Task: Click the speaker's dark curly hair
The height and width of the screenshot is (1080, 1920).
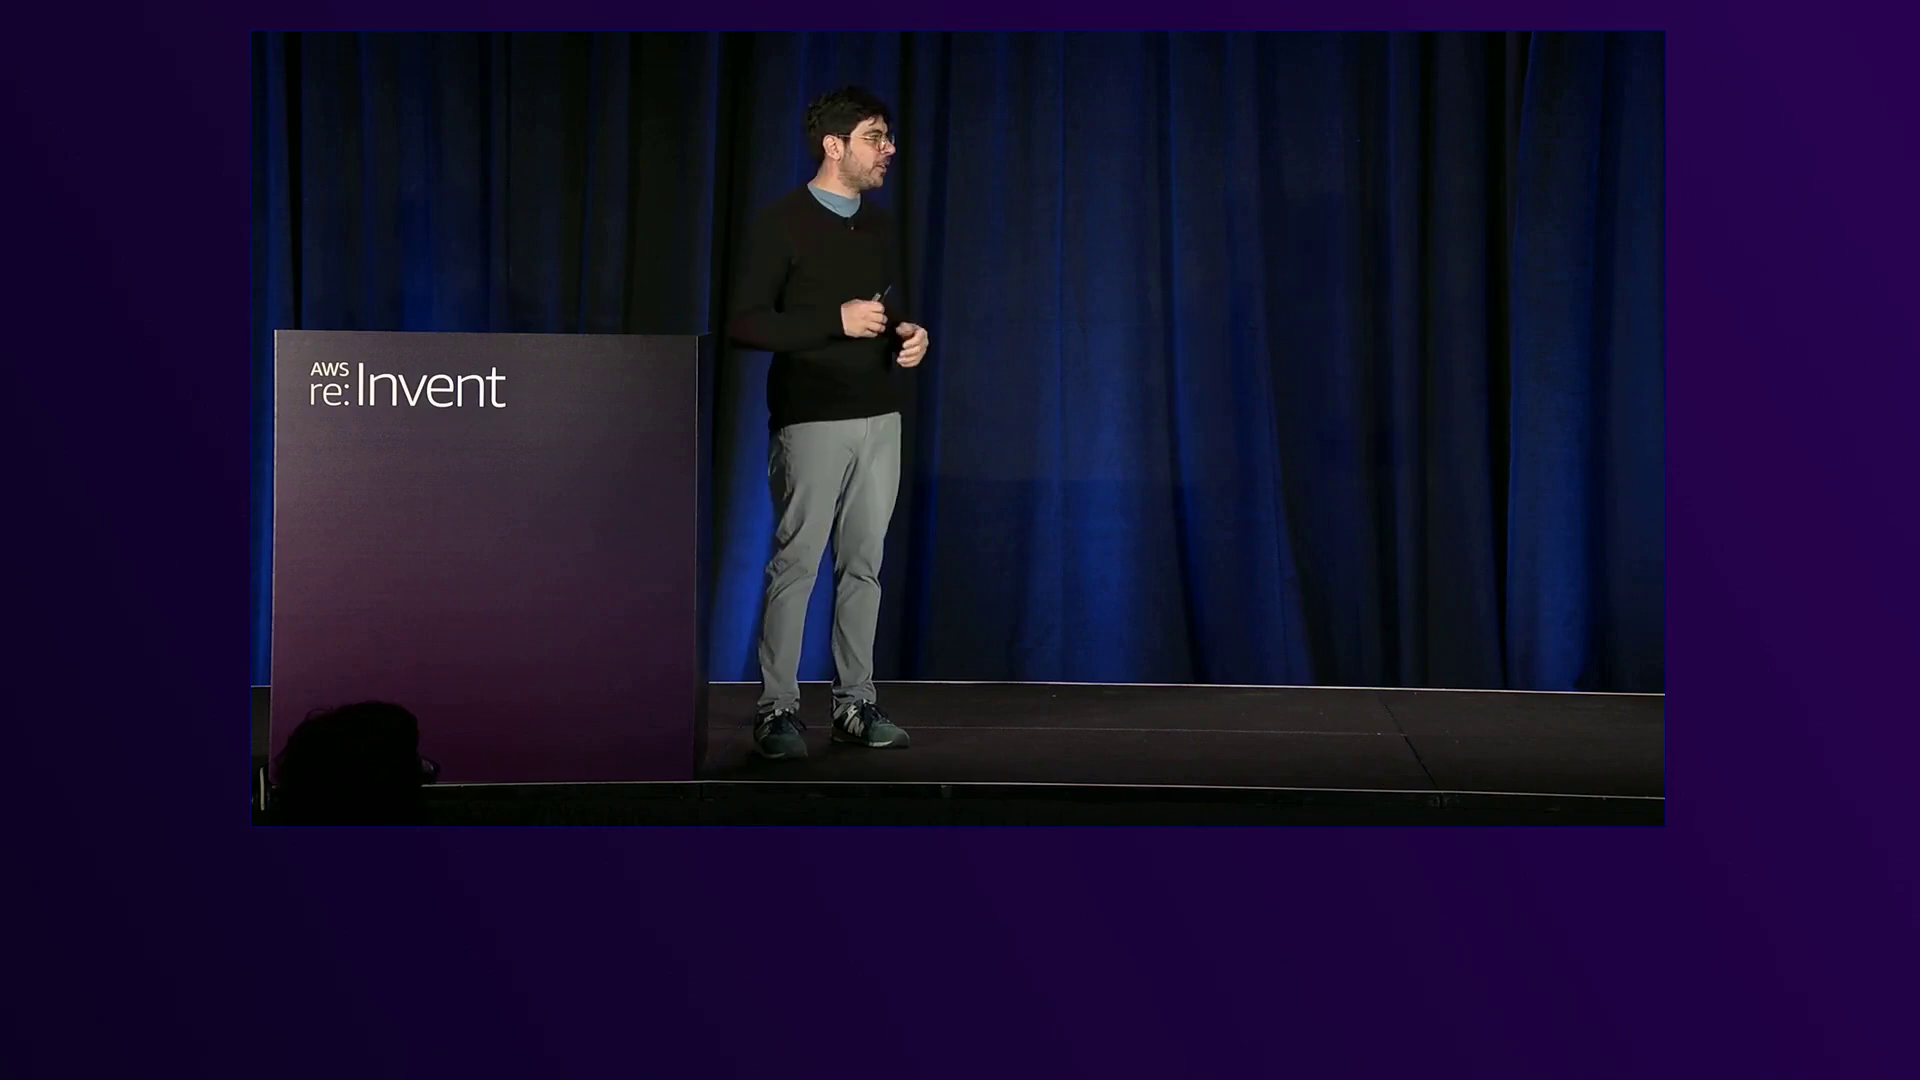Action: (x=843, y=110)
